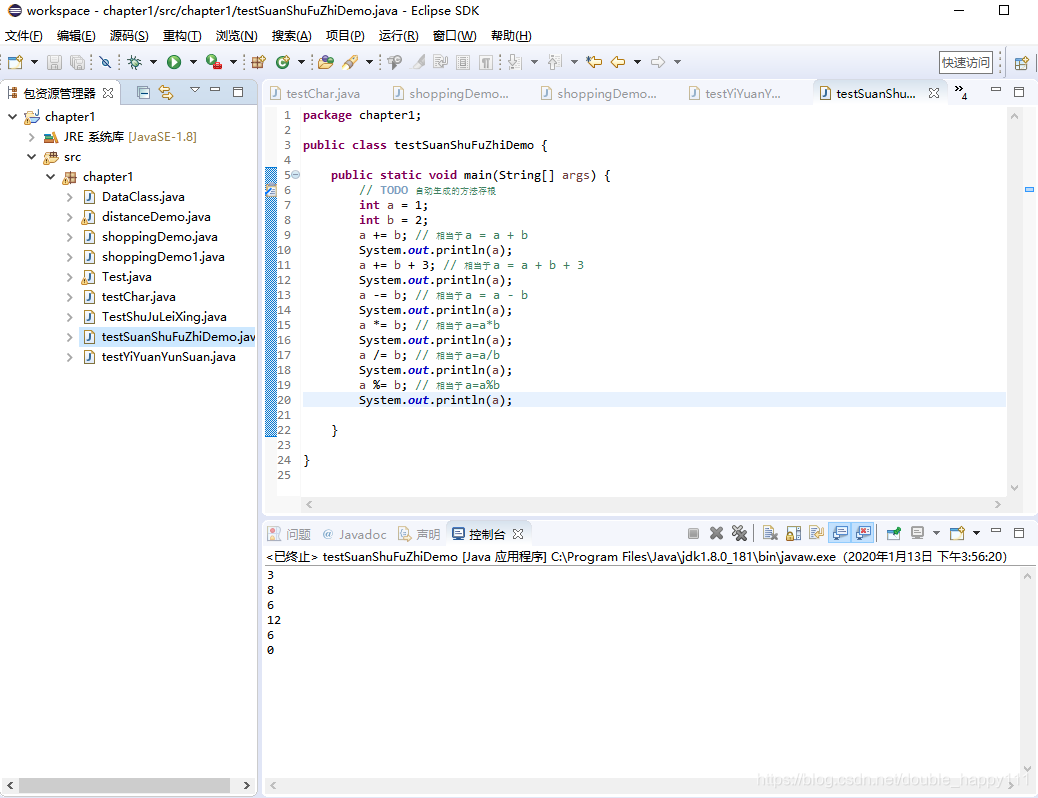Click the New Java Package icon
This screenshot has width=1038, height=798.
pos(258,62)
